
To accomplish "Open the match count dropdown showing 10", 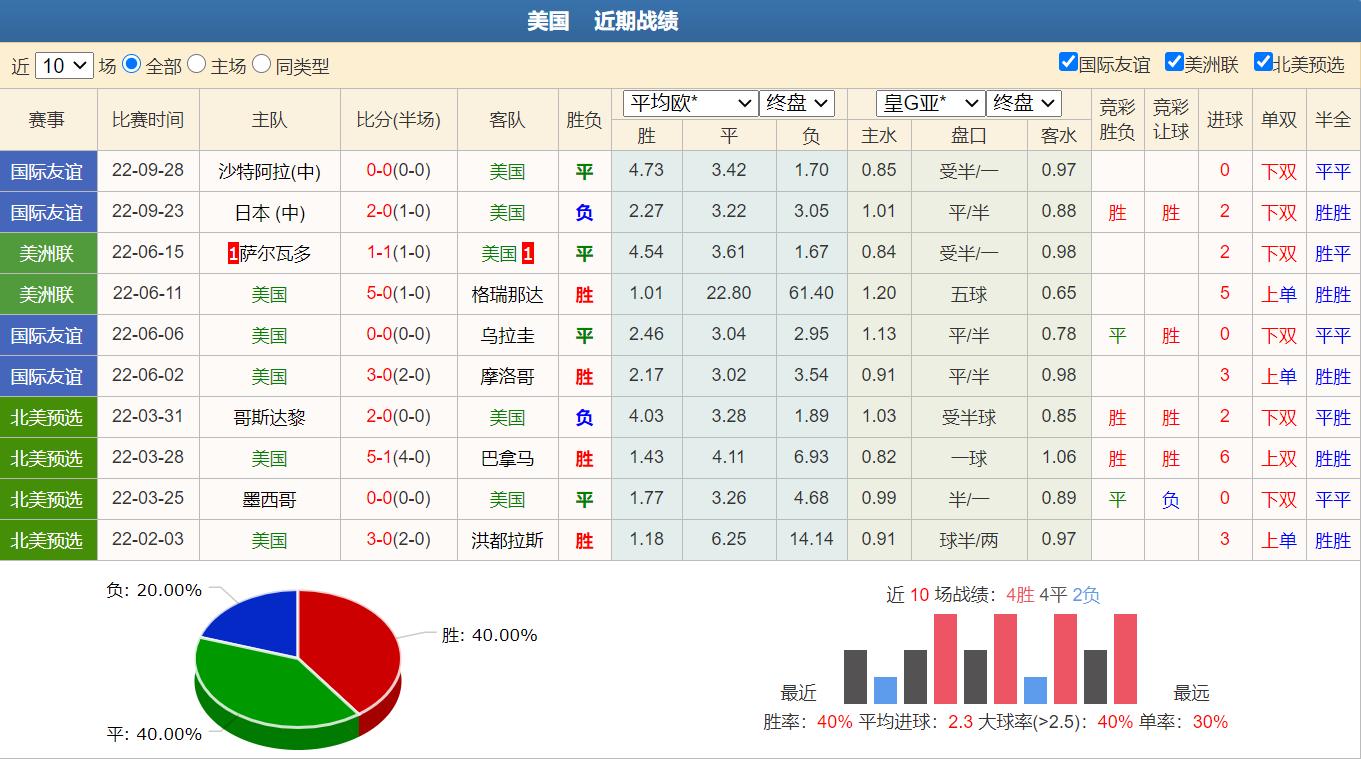I will 64,66.
